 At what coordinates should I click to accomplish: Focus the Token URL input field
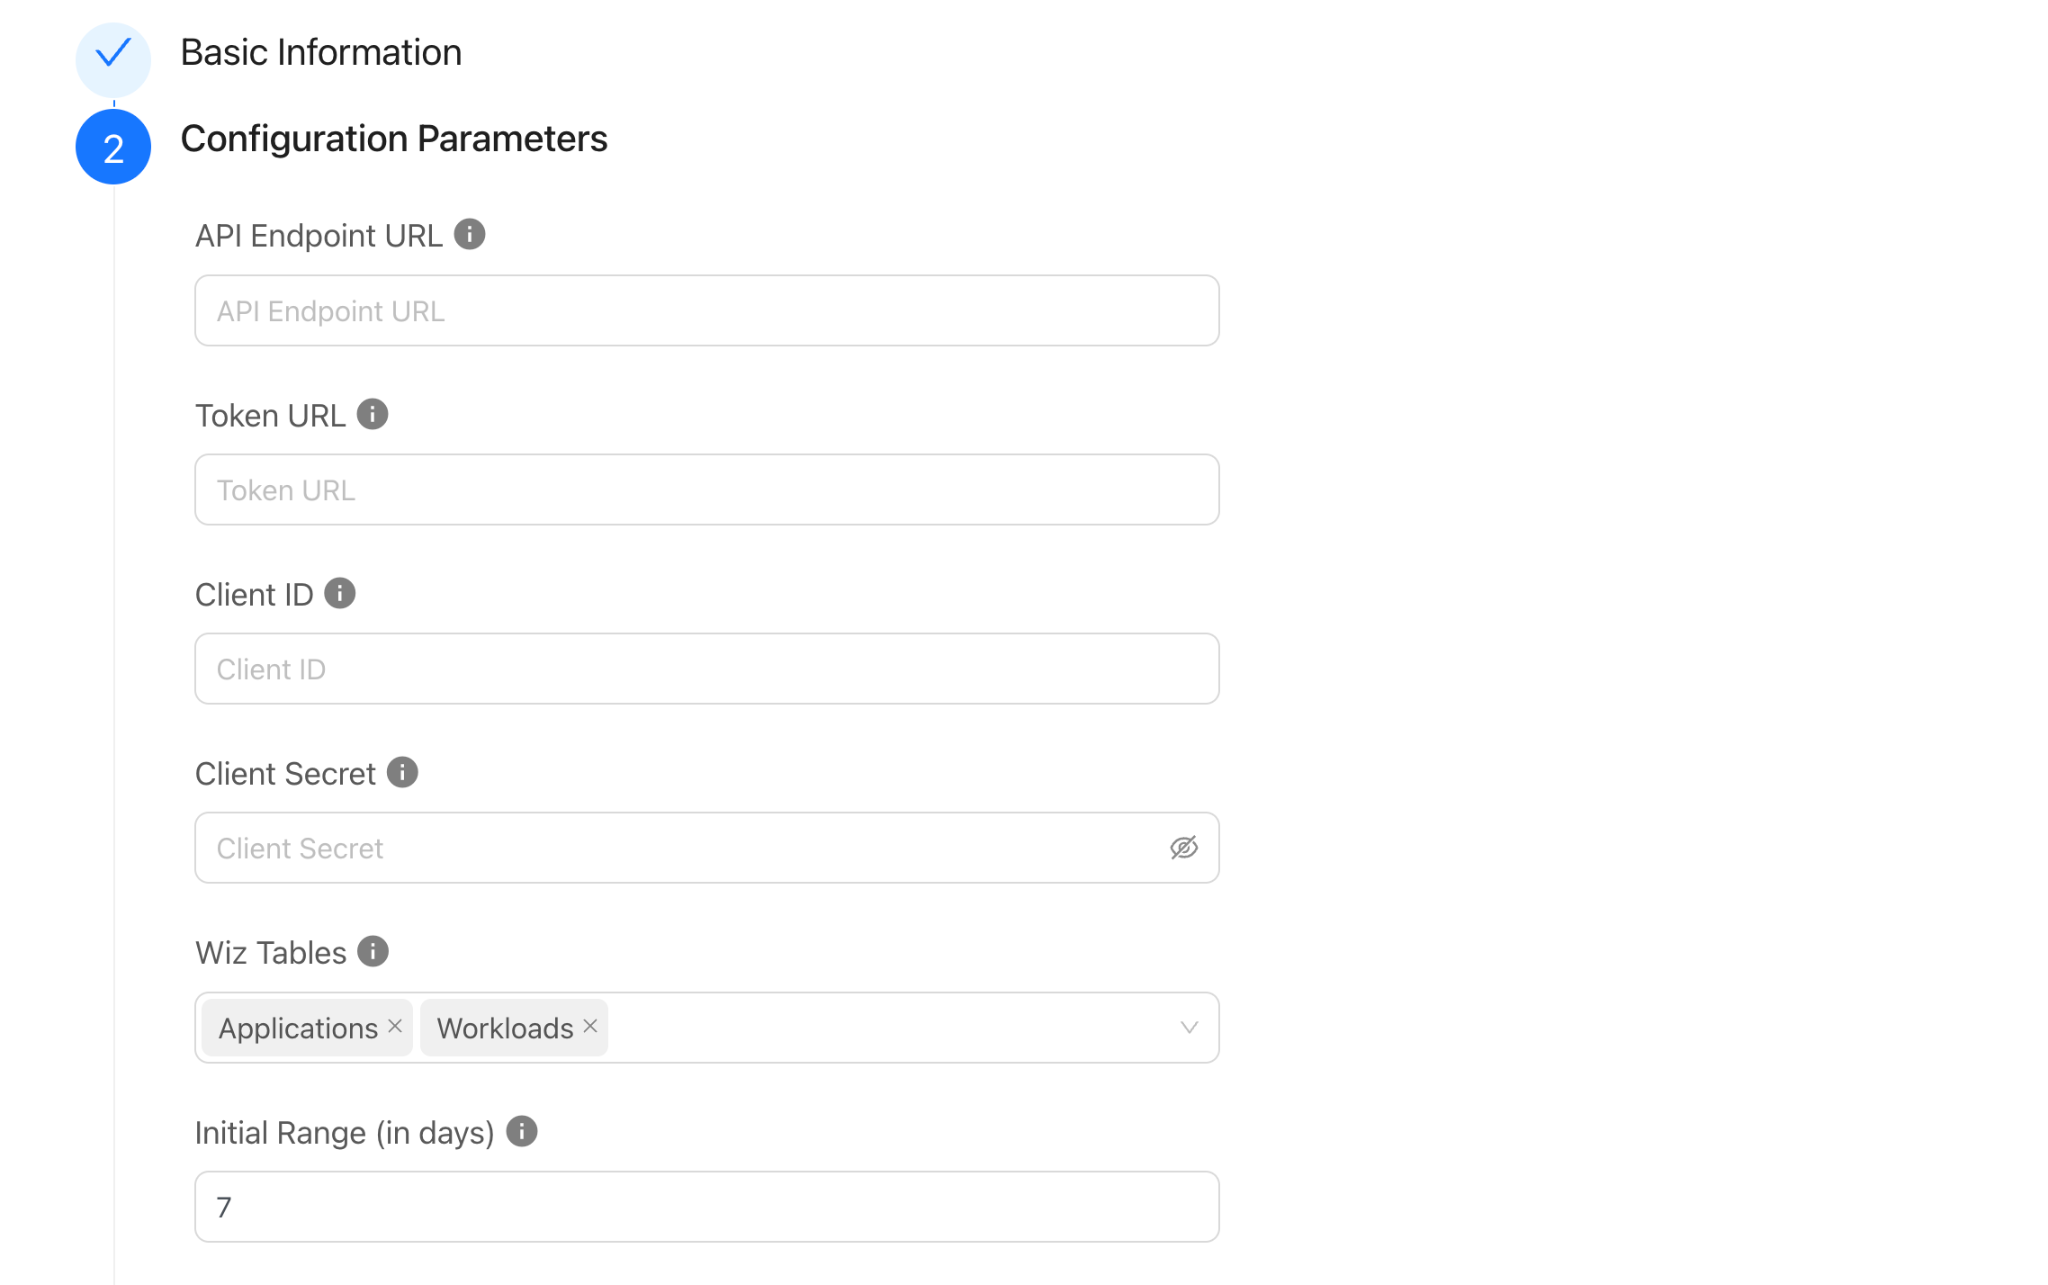(x=707, y=490)
